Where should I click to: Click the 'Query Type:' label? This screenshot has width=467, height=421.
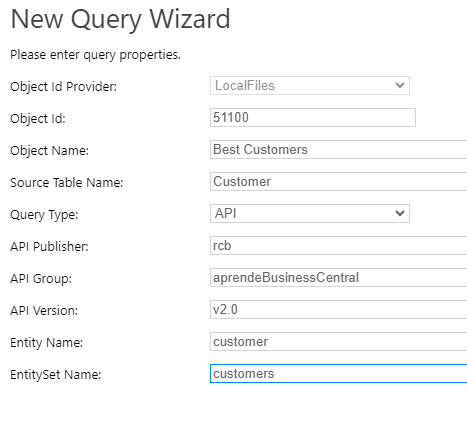tap(44, 215)
